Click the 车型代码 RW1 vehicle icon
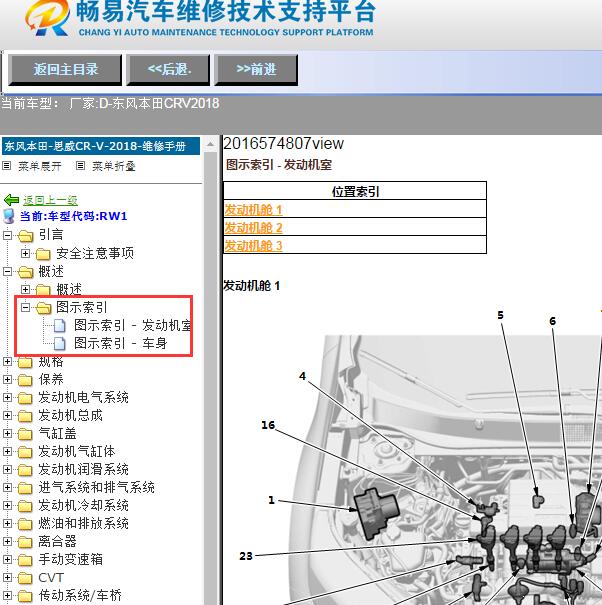The height and width of the screenshot is (605, 602). [x=8, y=216]
